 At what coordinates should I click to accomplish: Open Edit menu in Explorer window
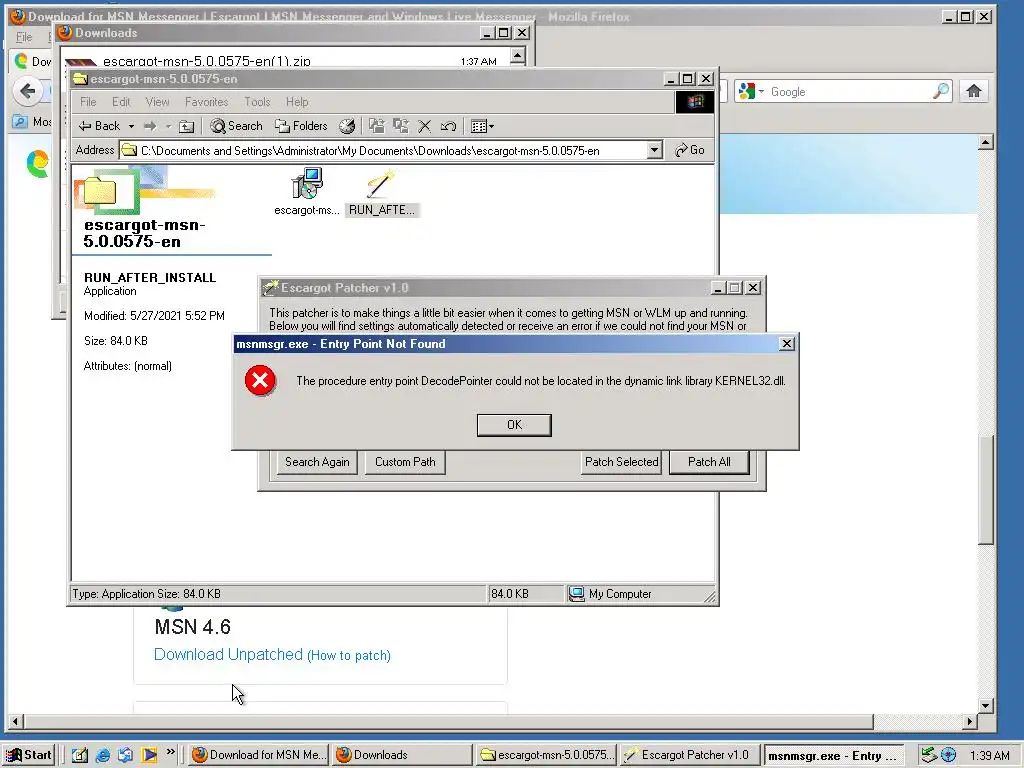[121, 102]
